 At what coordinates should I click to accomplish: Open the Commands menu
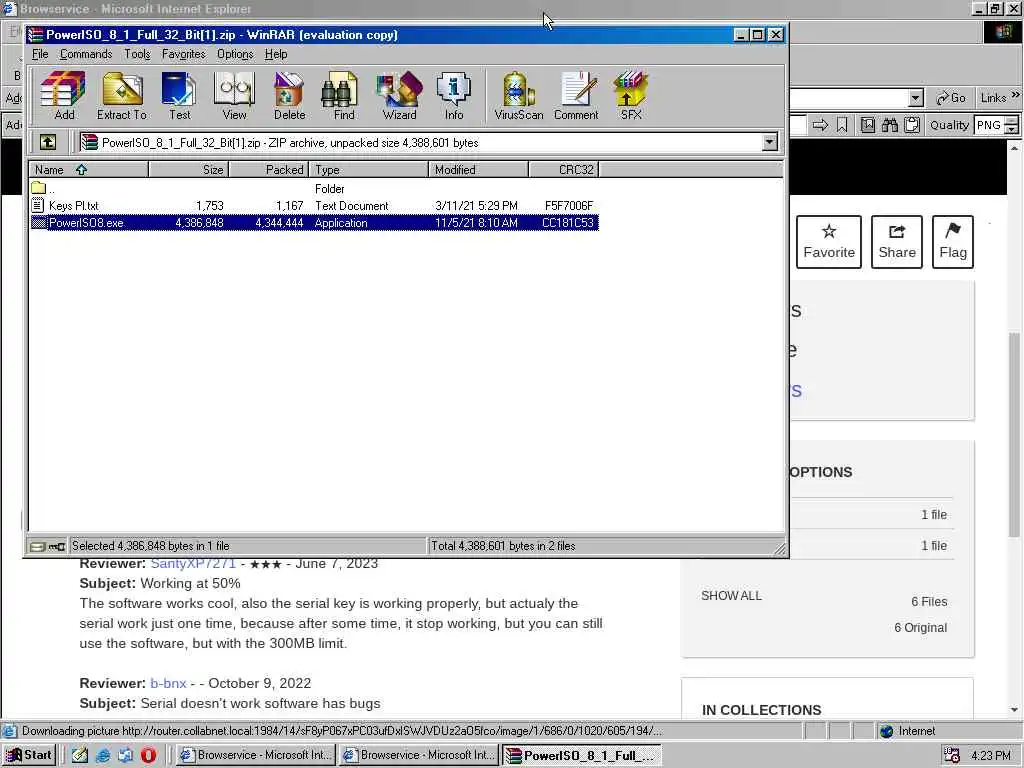[86, 54]
